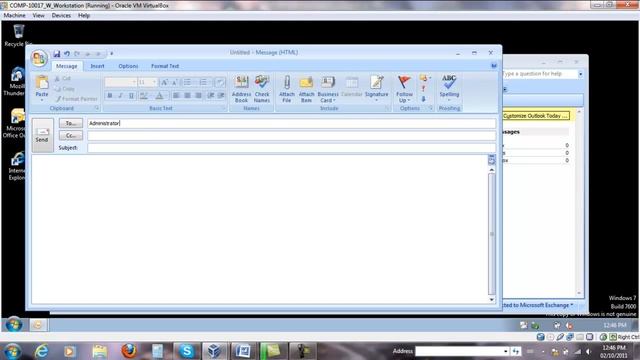
Task: Click the To field containing Administrator
Action: coord(291,123)
